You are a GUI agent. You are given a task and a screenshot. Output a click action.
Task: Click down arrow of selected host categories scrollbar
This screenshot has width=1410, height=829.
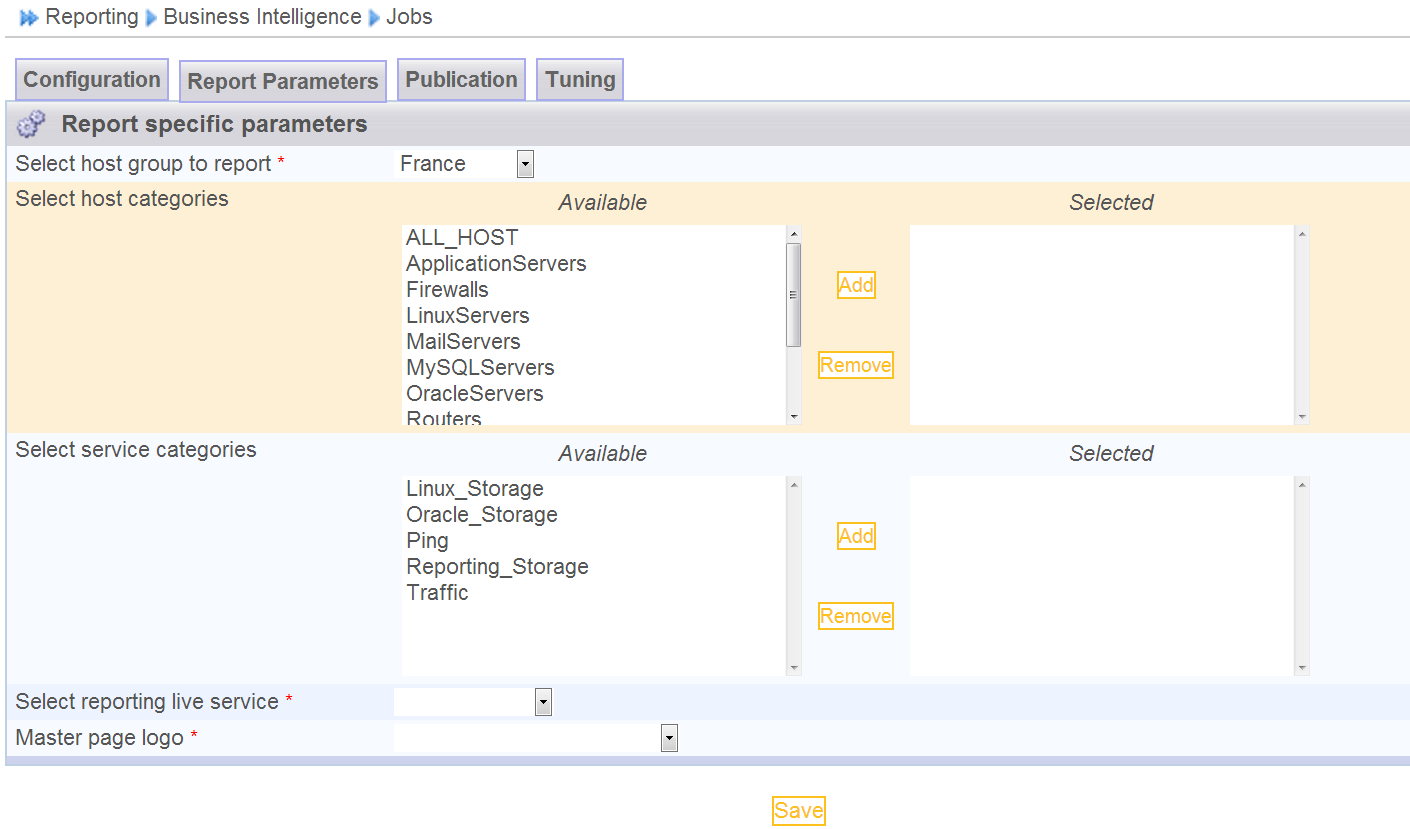tap(1302, 417)
